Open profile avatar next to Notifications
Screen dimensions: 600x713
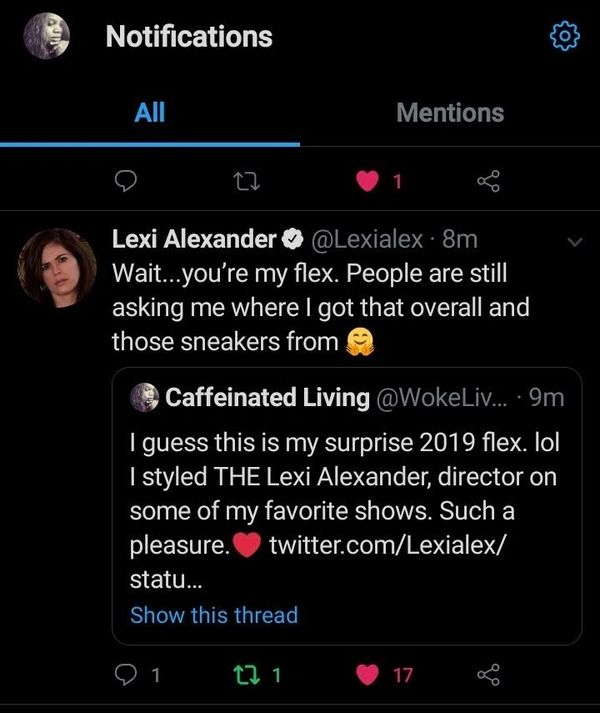(45, 38)
